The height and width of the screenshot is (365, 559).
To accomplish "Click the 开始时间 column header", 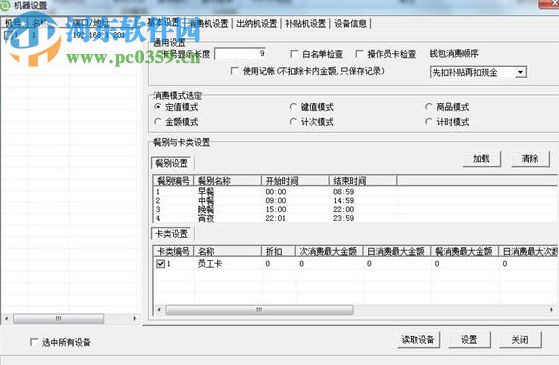I will 295,181.
